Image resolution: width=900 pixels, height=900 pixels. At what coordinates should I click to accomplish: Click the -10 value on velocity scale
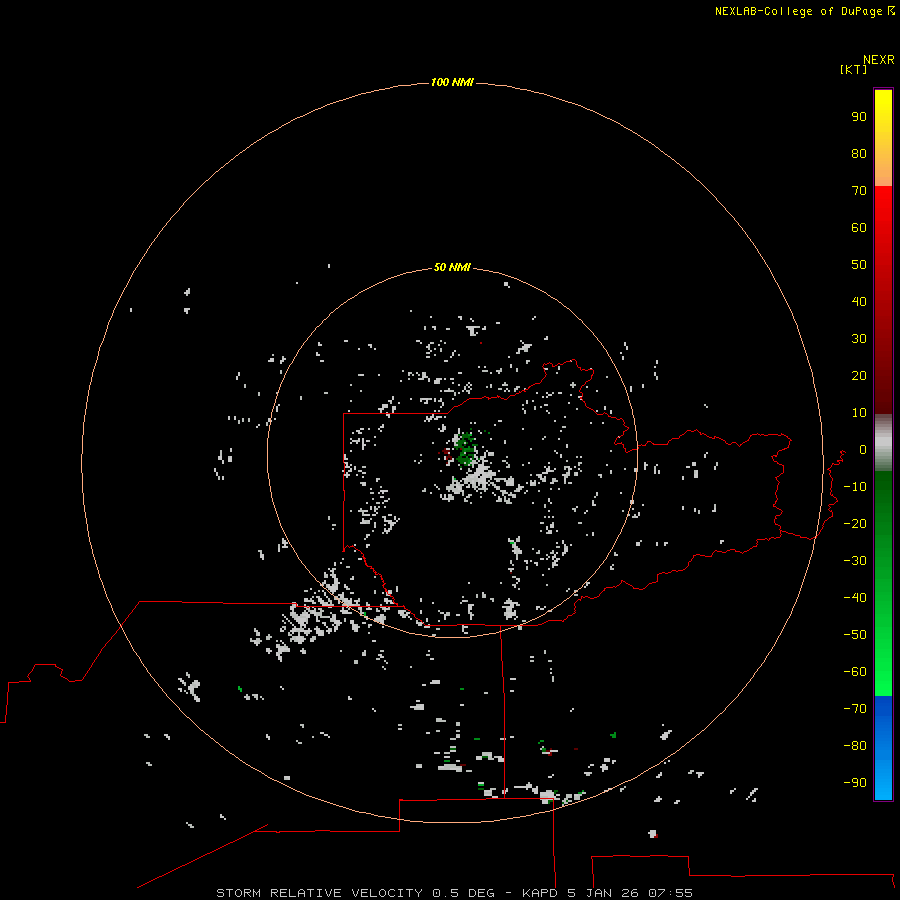pos(855,487)
